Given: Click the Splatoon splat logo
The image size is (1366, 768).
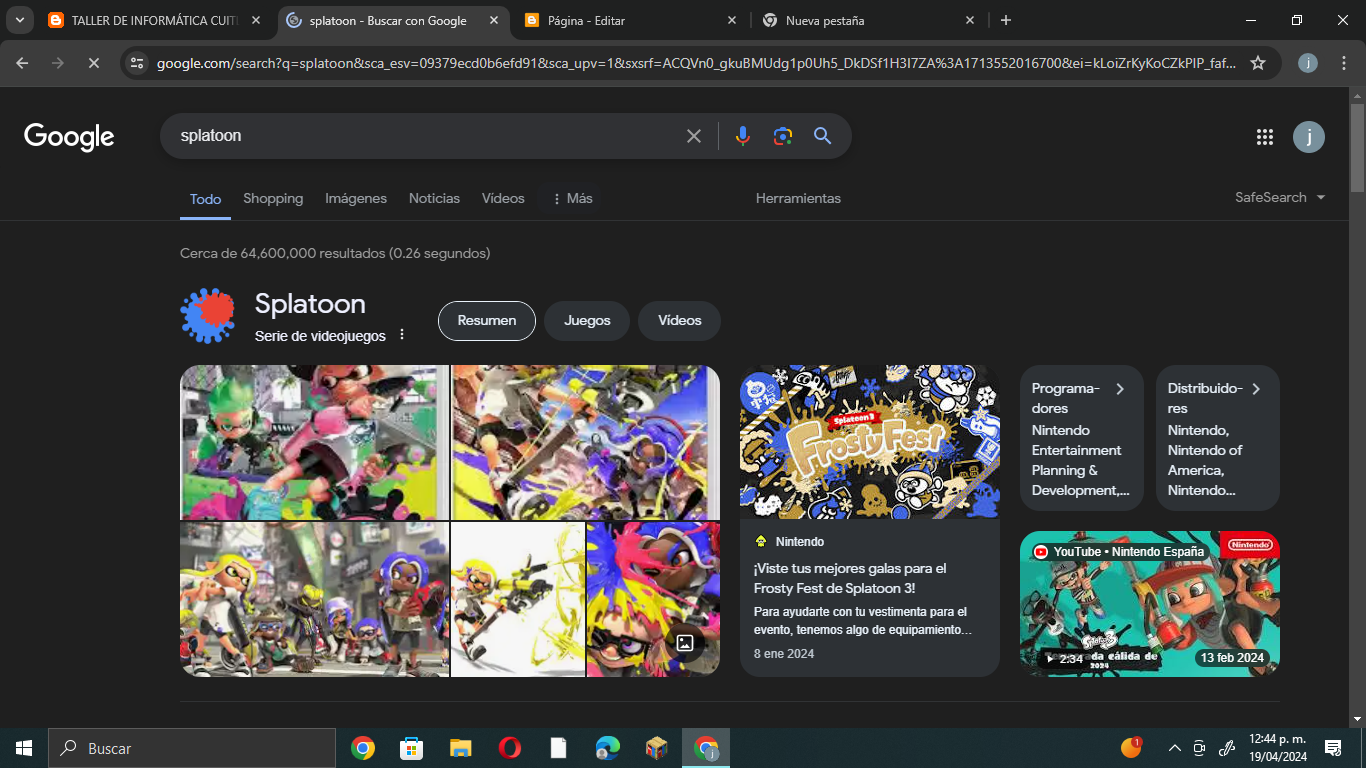Looking at the screenshot, I should coord(207,316).
